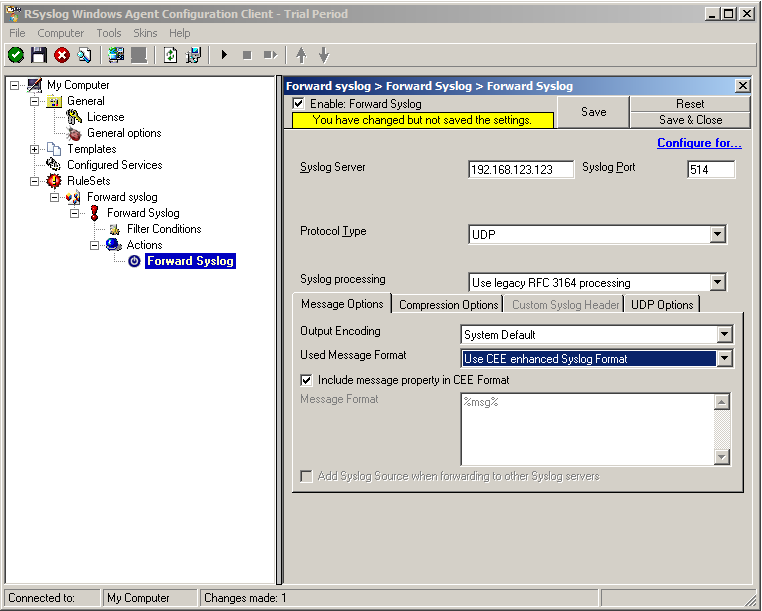The image size is (762, 611).
Task: Click inside the Message Format text area
Action: [x=587, y=429]
